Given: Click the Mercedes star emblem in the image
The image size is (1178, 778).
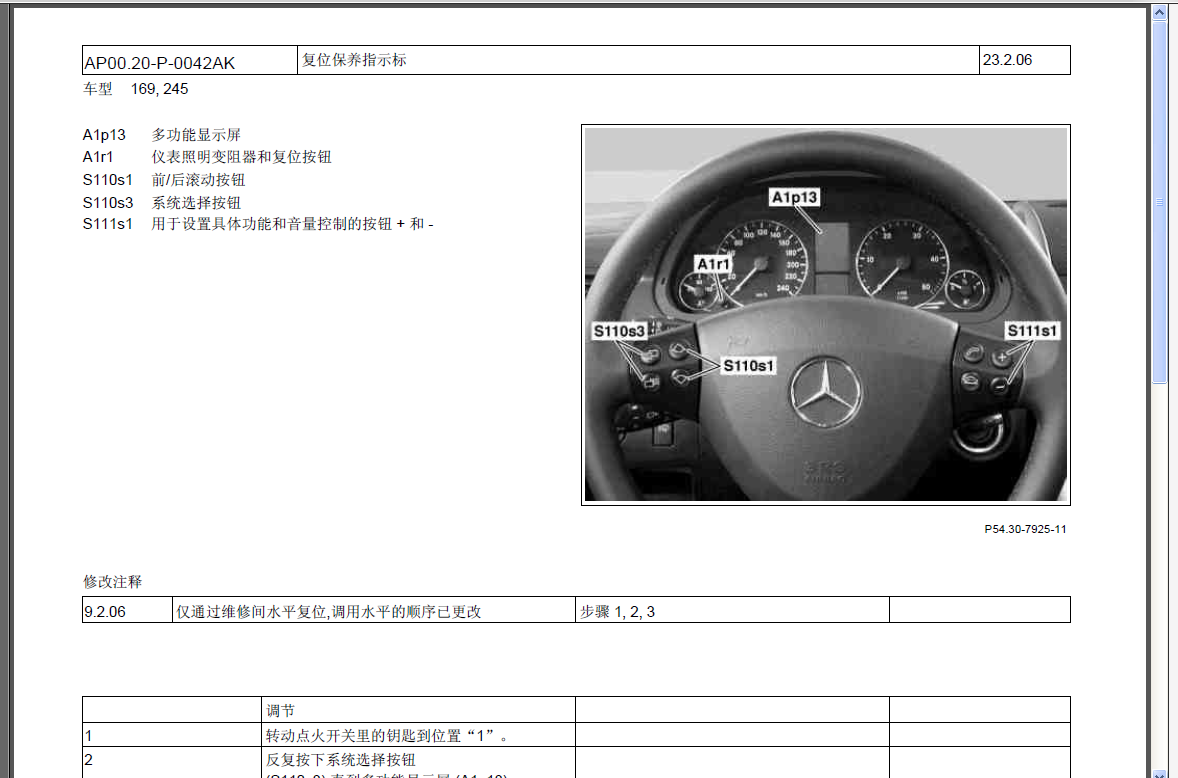Looking at the screenshot, I should (x=826, y=393).
